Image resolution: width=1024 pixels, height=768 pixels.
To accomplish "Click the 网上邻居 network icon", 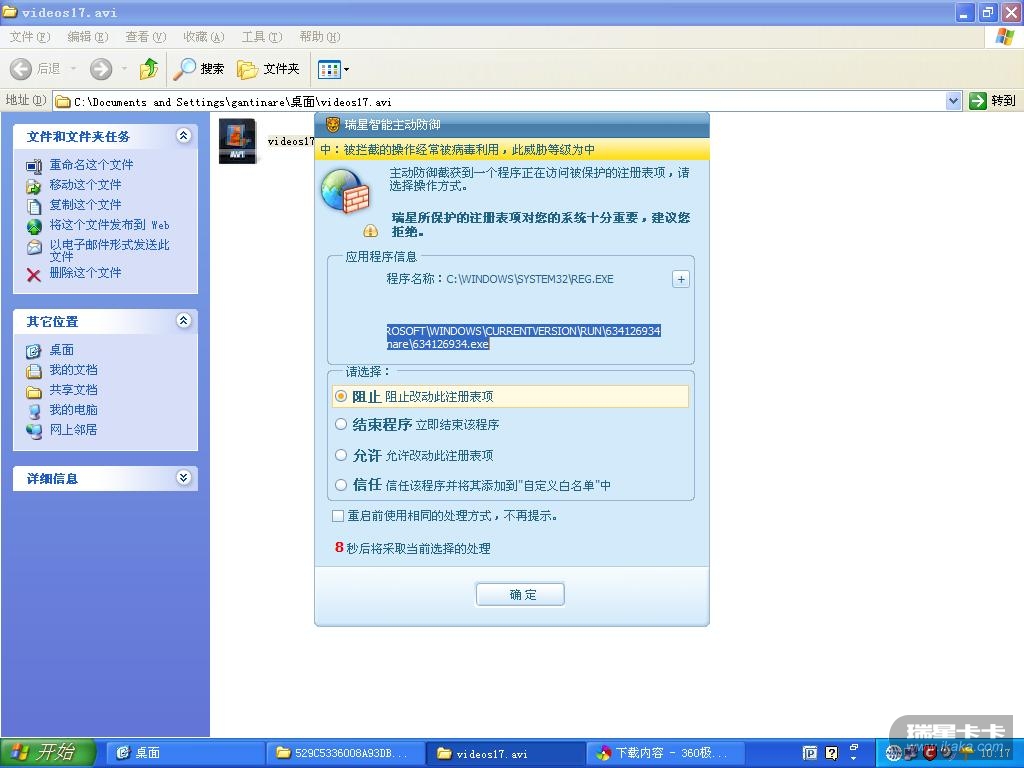I will pyautogui.click(x=34, y=431).
